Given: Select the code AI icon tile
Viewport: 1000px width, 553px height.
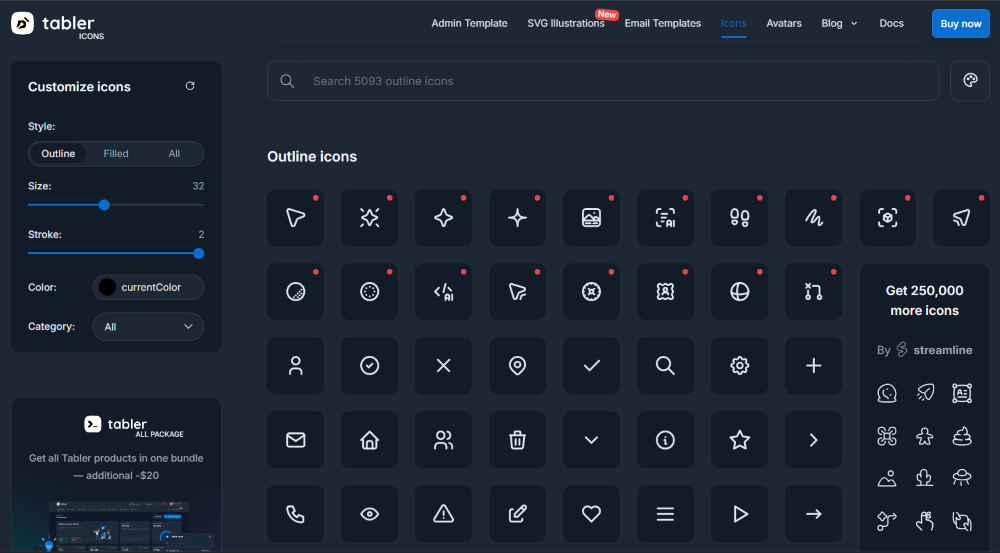Looking at the screenshot, I should click(x=443, y=291).
